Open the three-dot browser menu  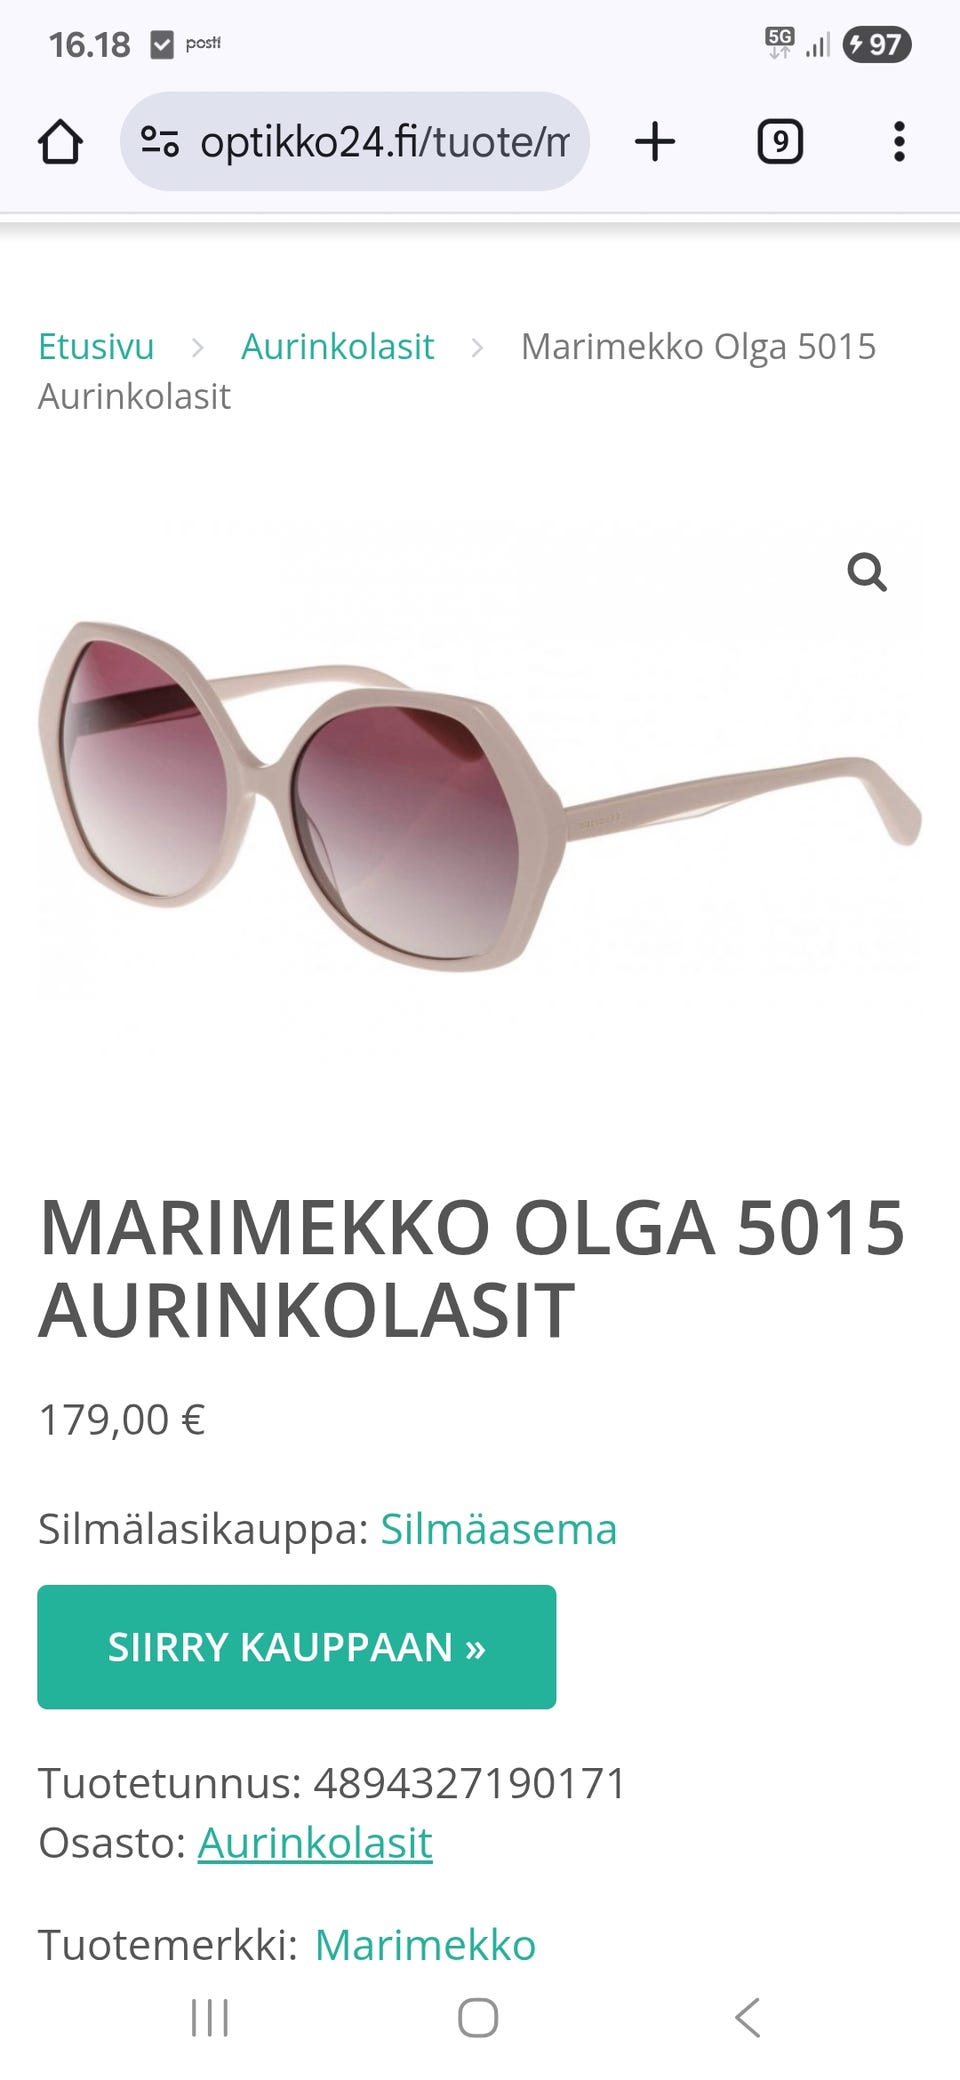point(899,142)
